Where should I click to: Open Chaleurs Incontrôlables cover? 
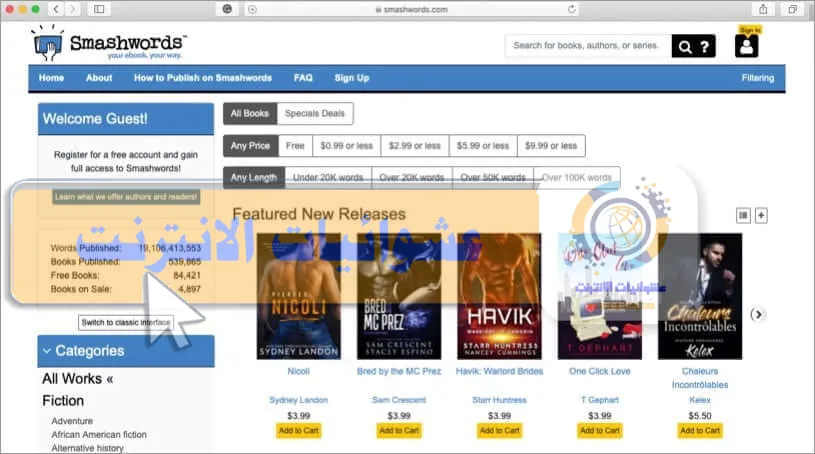pos(700,296)
